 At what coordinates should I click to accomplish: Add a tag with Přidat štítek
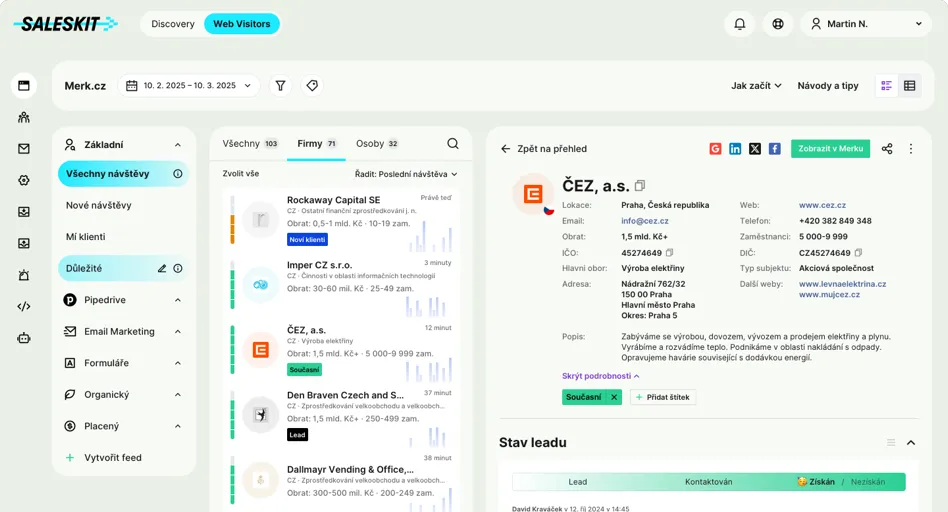point(663,397)
